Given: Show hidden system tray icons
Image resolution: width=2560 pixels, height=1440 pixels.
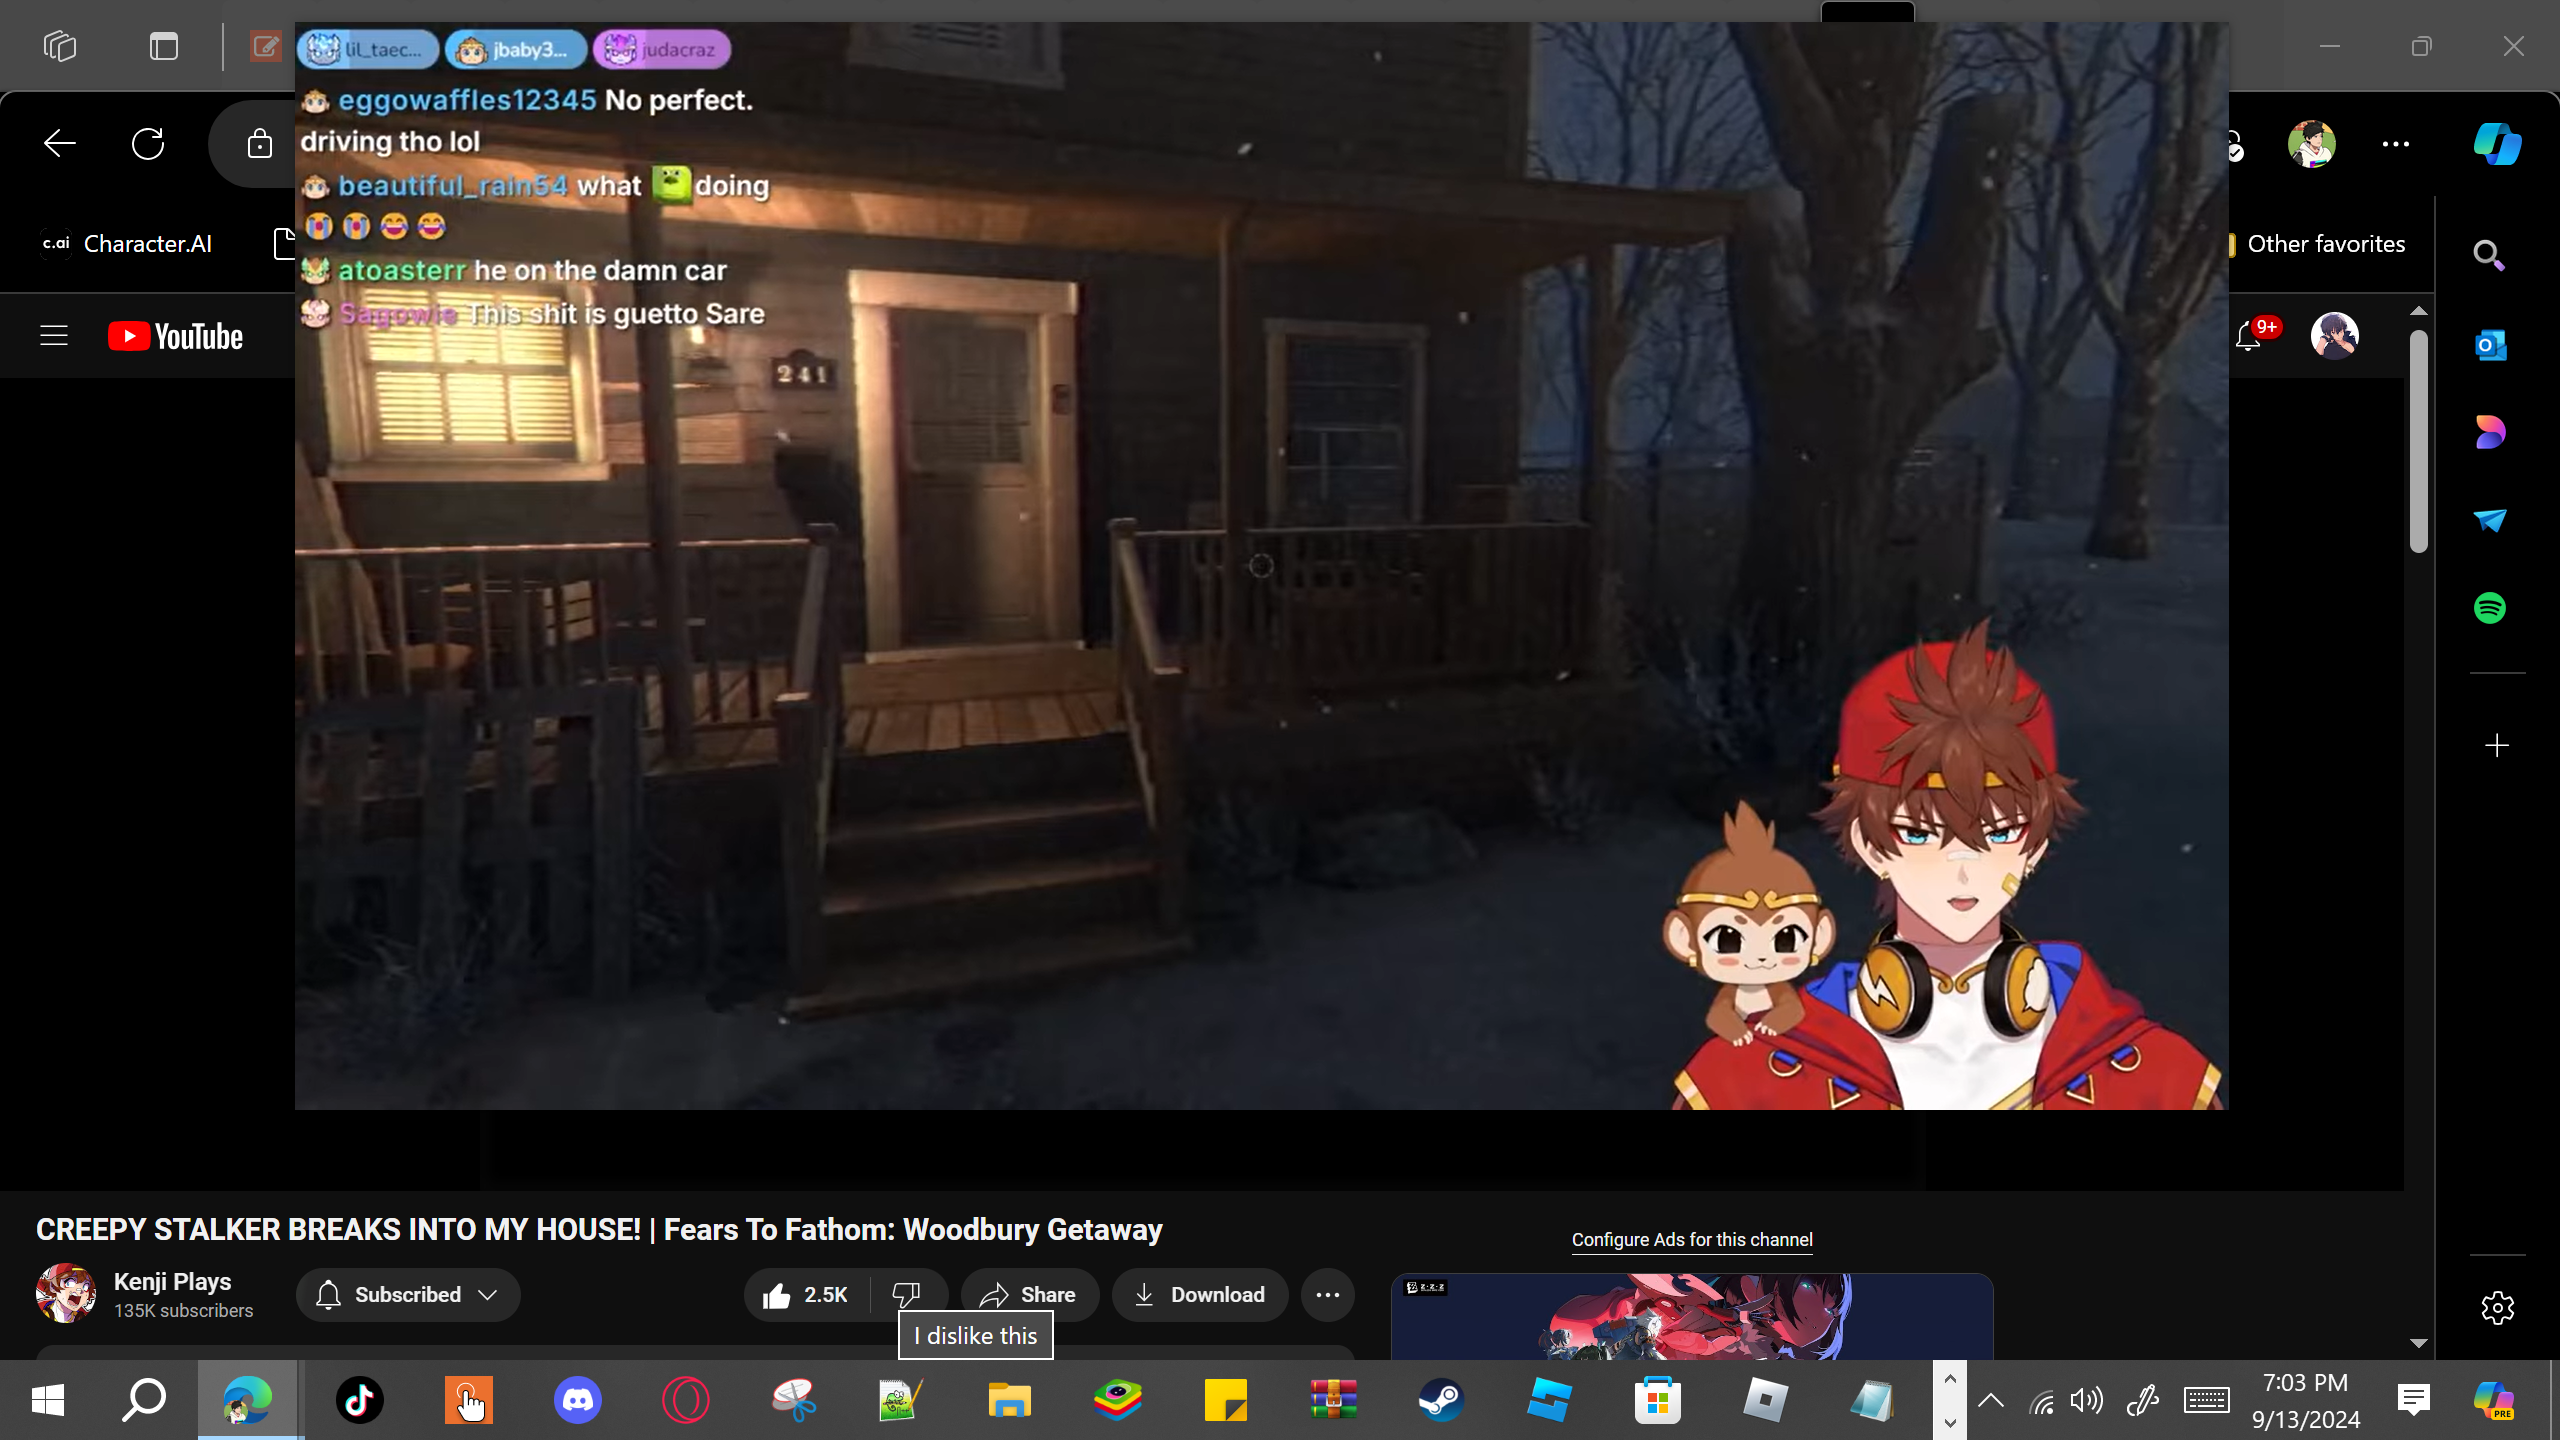Looking at the screenshot, I should [1991, 1400].
